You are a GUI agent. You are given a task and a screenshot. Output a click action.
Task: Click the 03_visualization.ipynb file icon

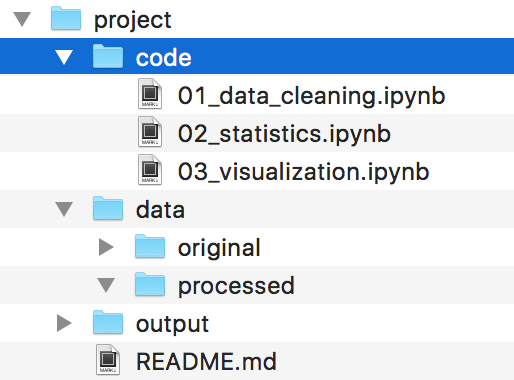point(150,170)
